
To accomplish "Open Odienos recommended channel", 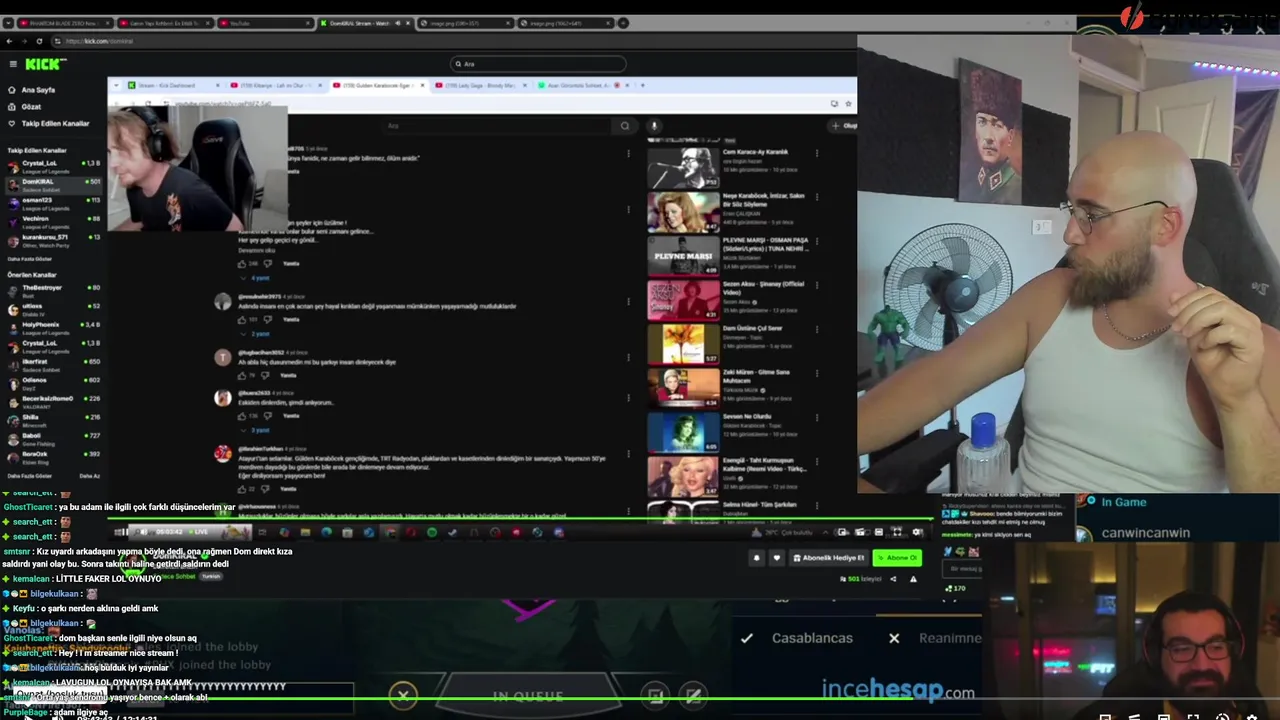I will (53, 383).
